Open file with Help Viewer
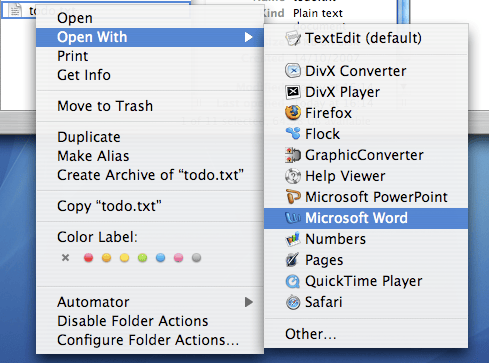This screenshot has height=363, width=489. (366, 176)
